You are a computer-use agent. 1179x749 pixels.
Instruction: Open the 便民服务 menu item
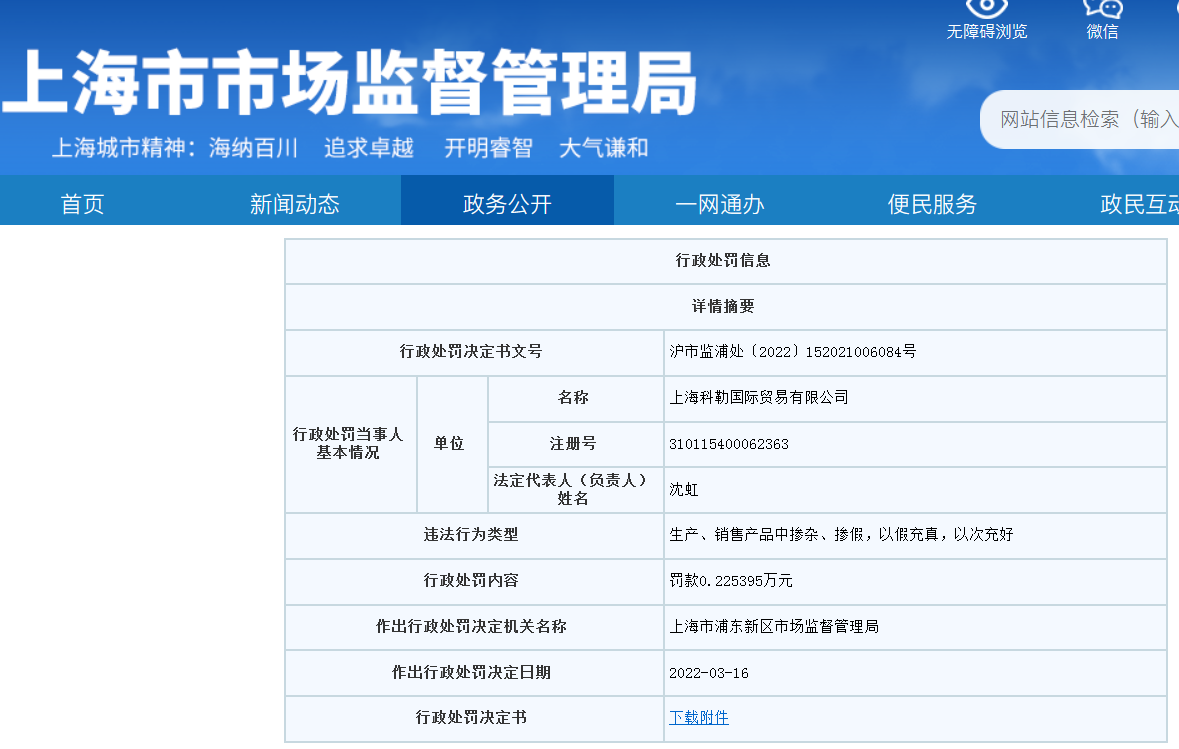tap(932, 204)
